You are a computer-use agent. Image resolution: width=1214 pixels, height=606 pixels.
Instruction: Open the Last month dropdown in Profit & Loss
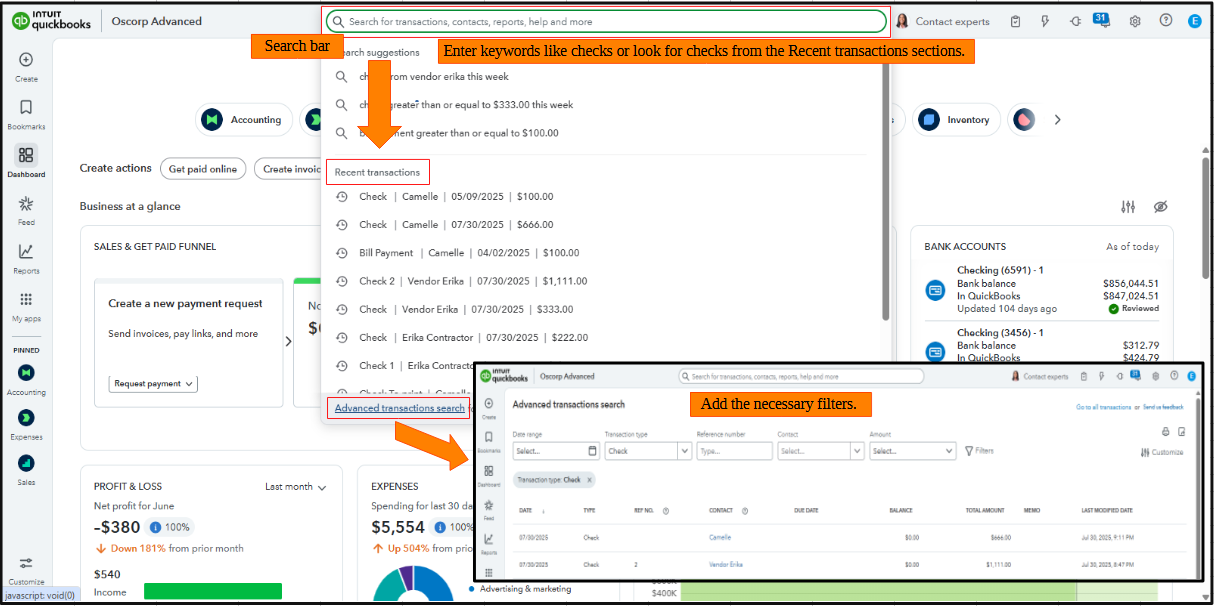(296, 487)
